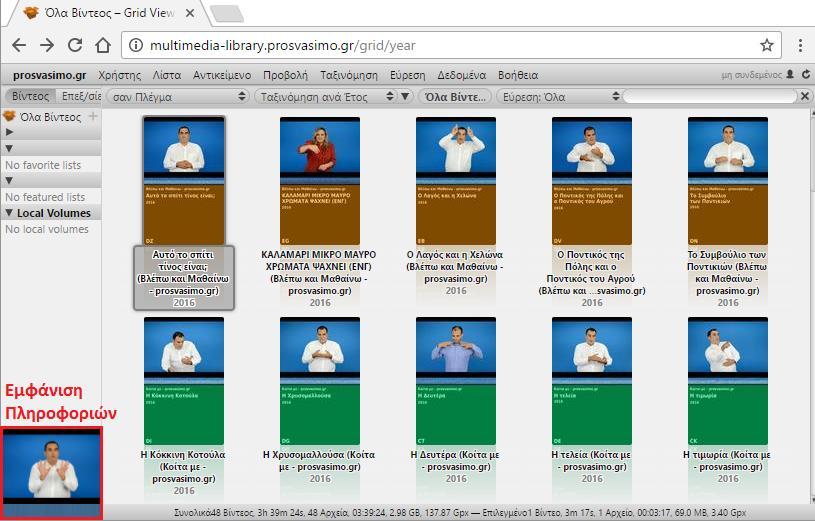
Task: Play the sign-language info video in bottom corner
Action: tap(51, 471)
